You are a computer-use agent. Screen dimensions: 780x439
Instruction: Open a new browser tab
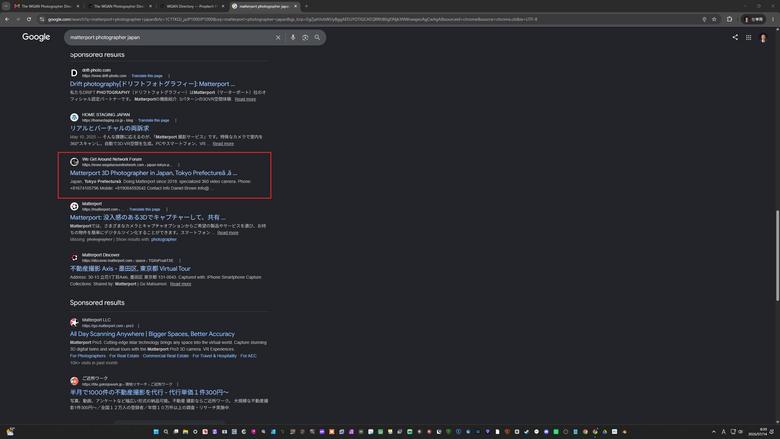coord(306,6)
